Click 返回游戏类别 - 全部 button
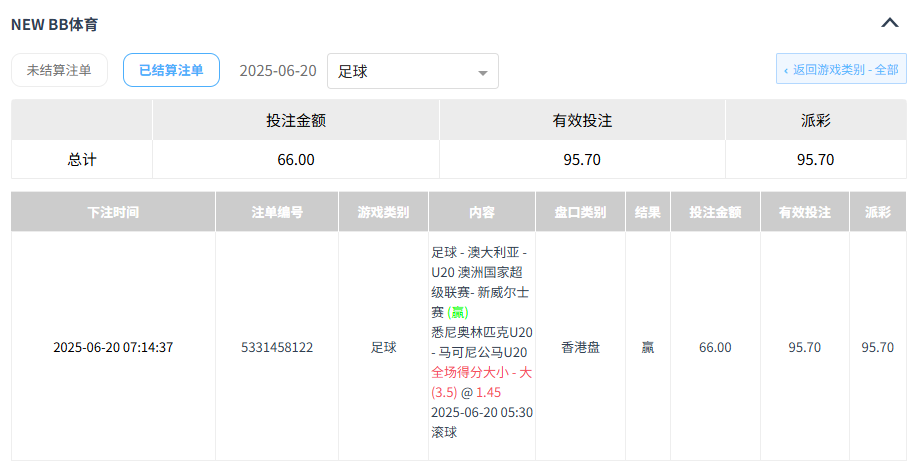Viewport: 923px width, 471px height. (x=841, y=70)
